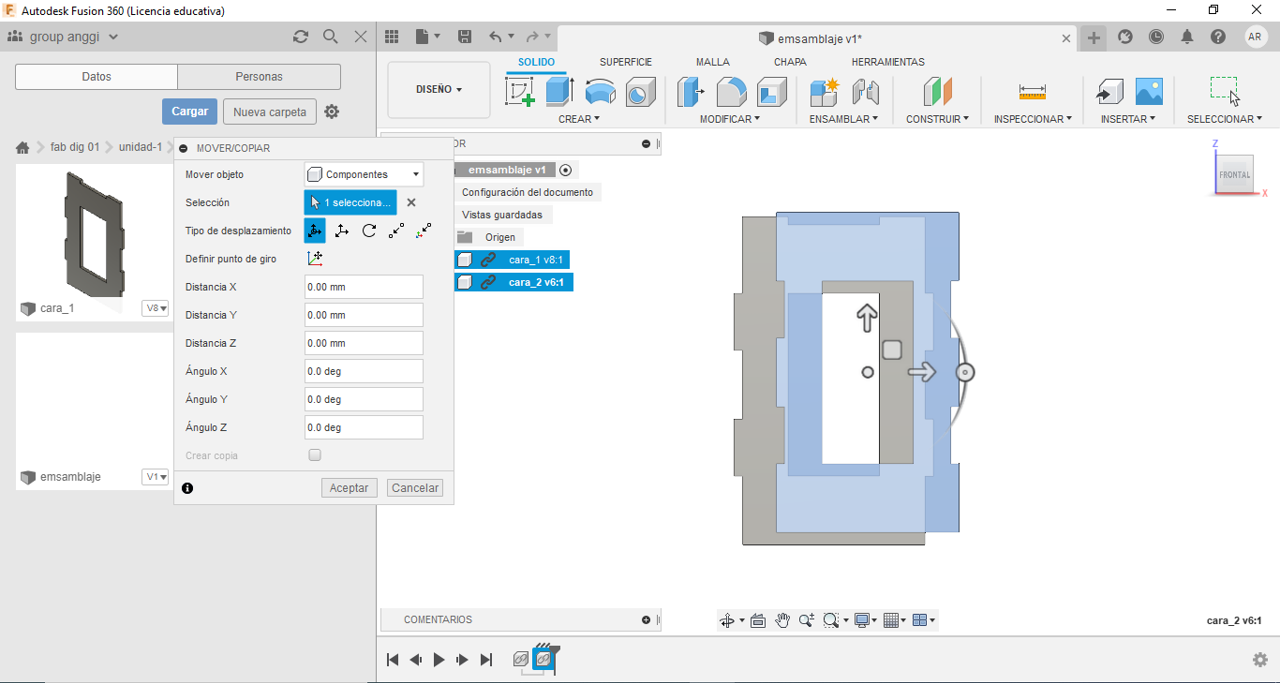Open the data panel grid icon
This screenshot has height=683, width=1280.
point(392,37)
